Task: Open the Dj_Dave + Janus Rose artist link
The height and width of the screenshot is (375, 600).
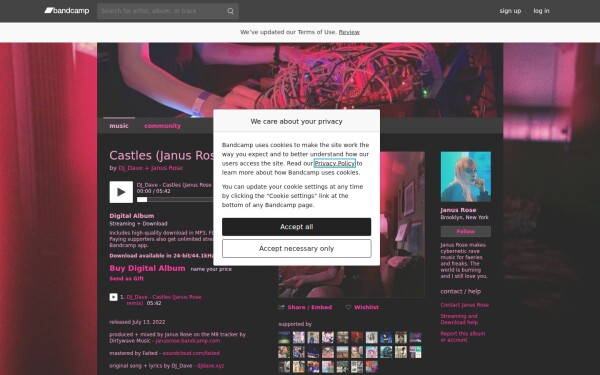Action: click(150, 168)
